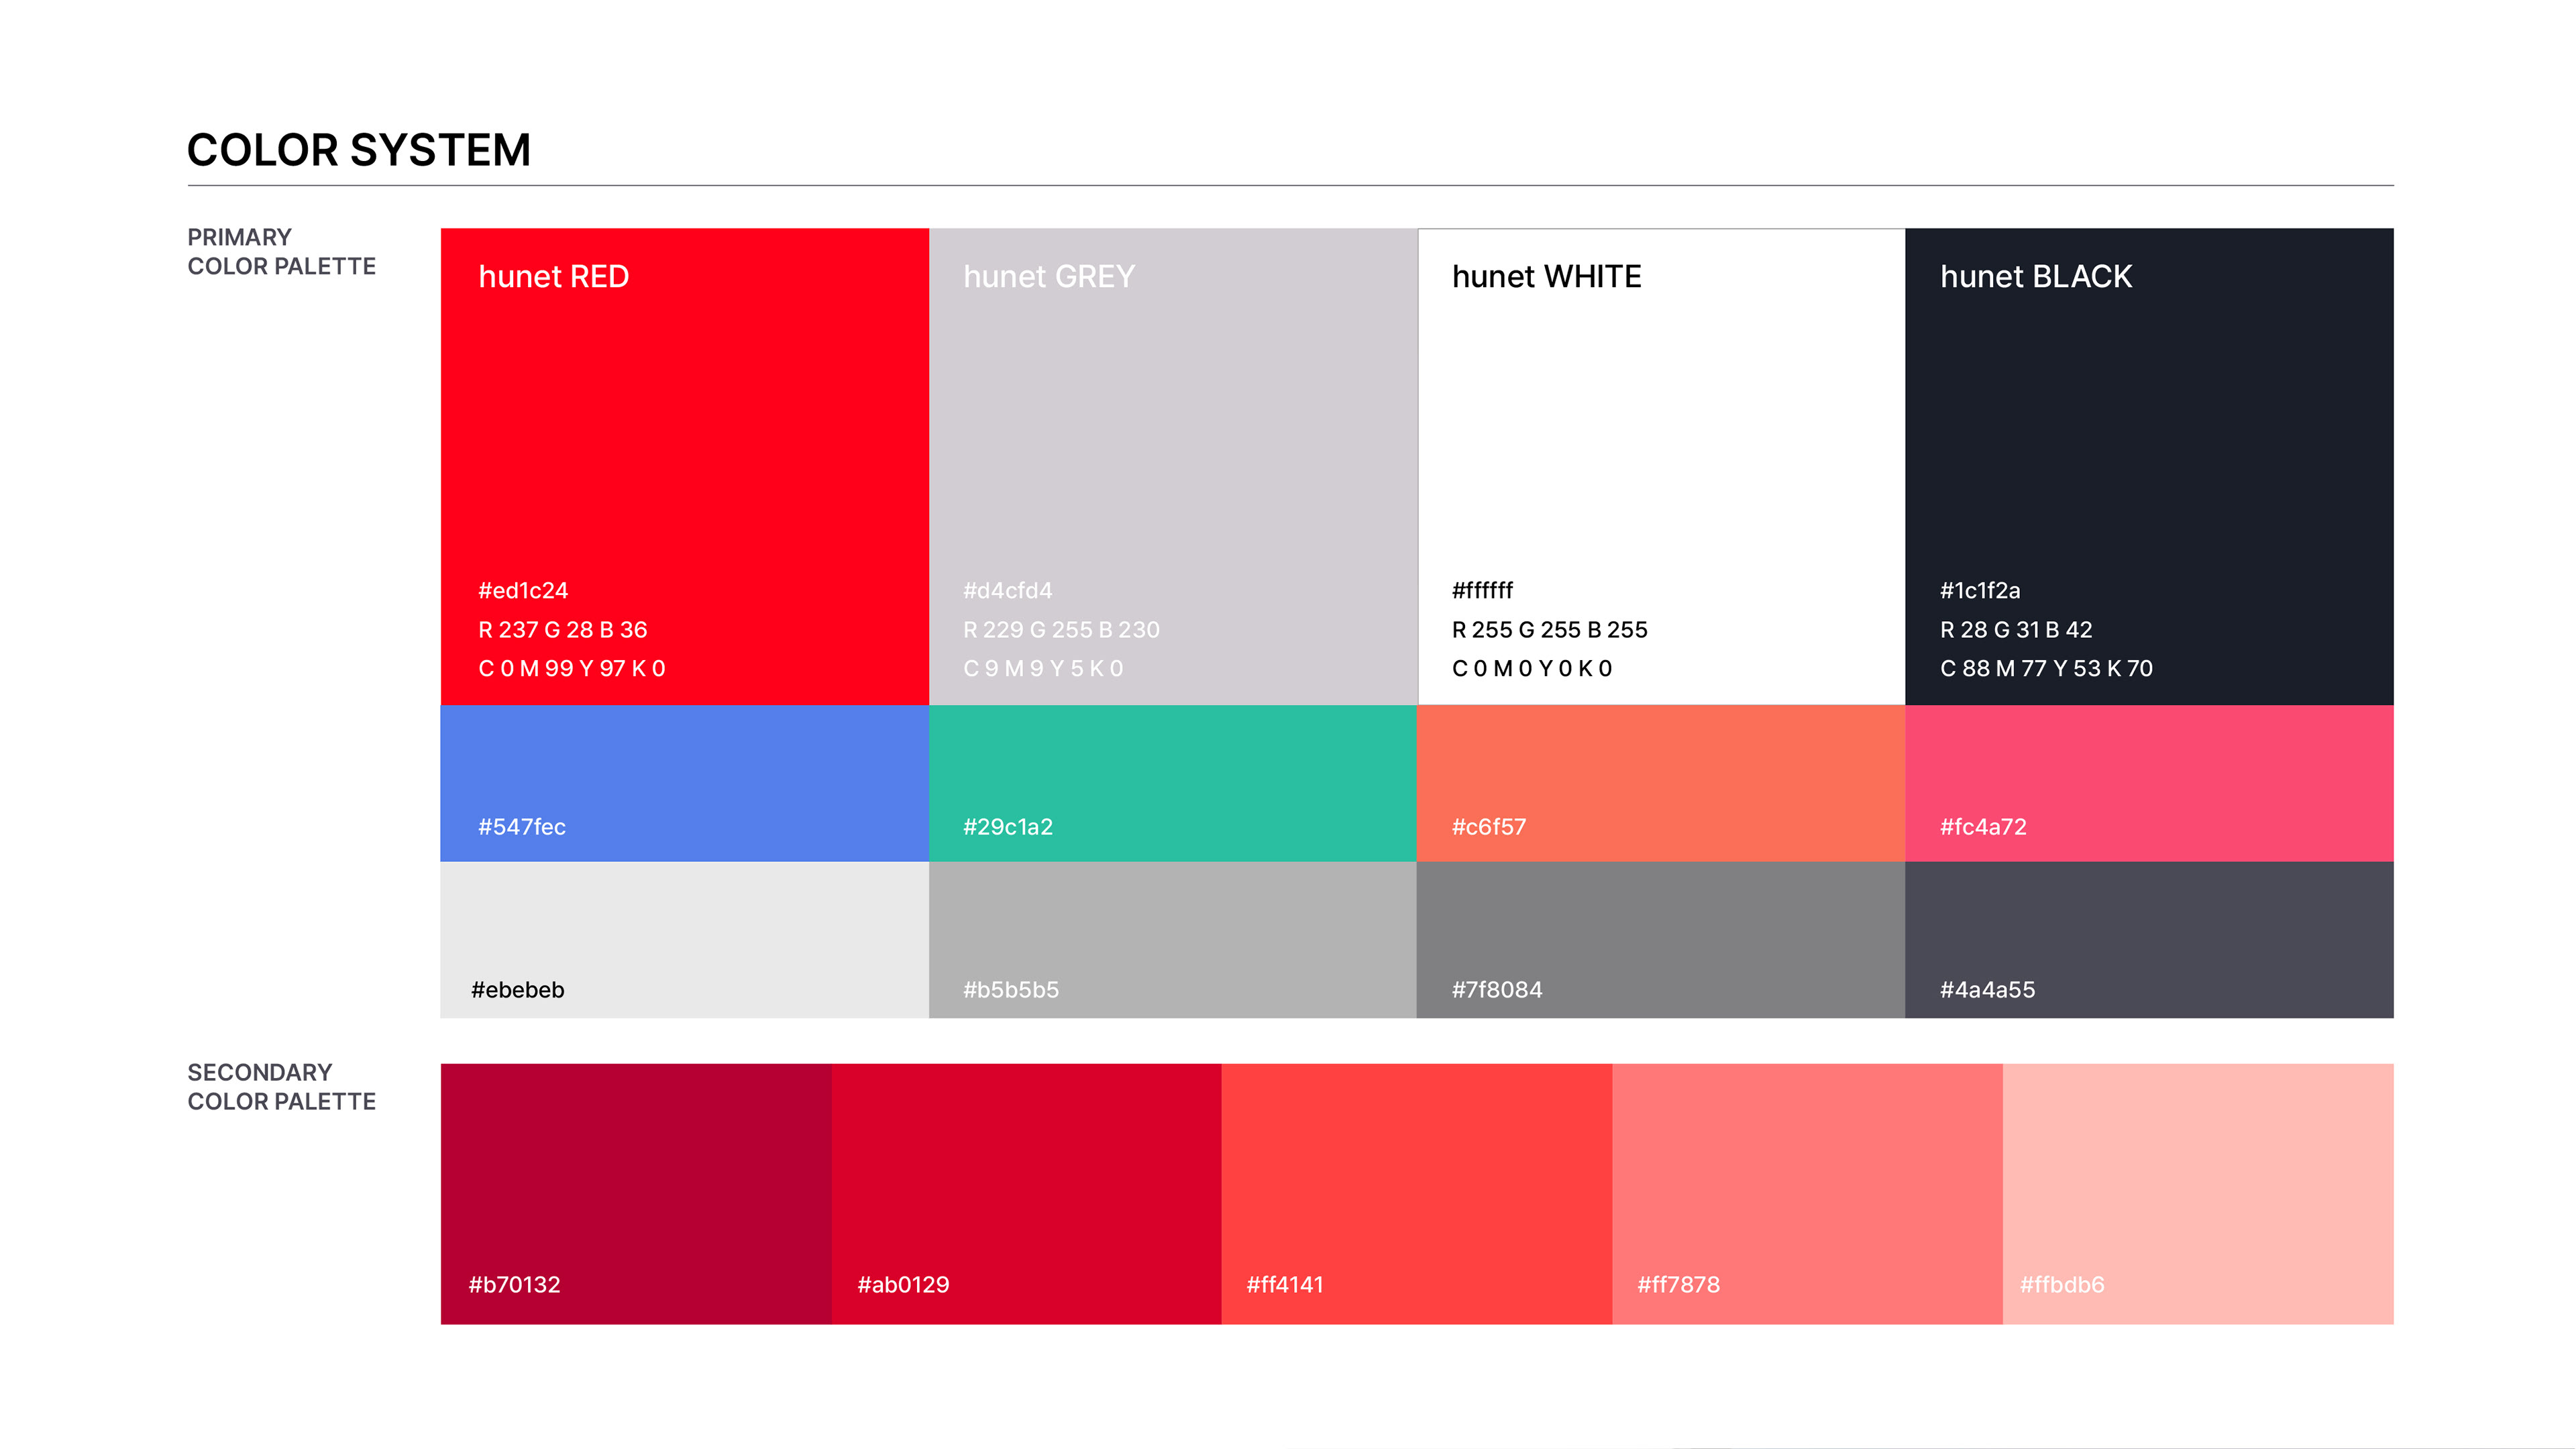The image size is (2576, 1449).
Task: Pick the hunet WHITE swatch
Action: point(1661,466)
